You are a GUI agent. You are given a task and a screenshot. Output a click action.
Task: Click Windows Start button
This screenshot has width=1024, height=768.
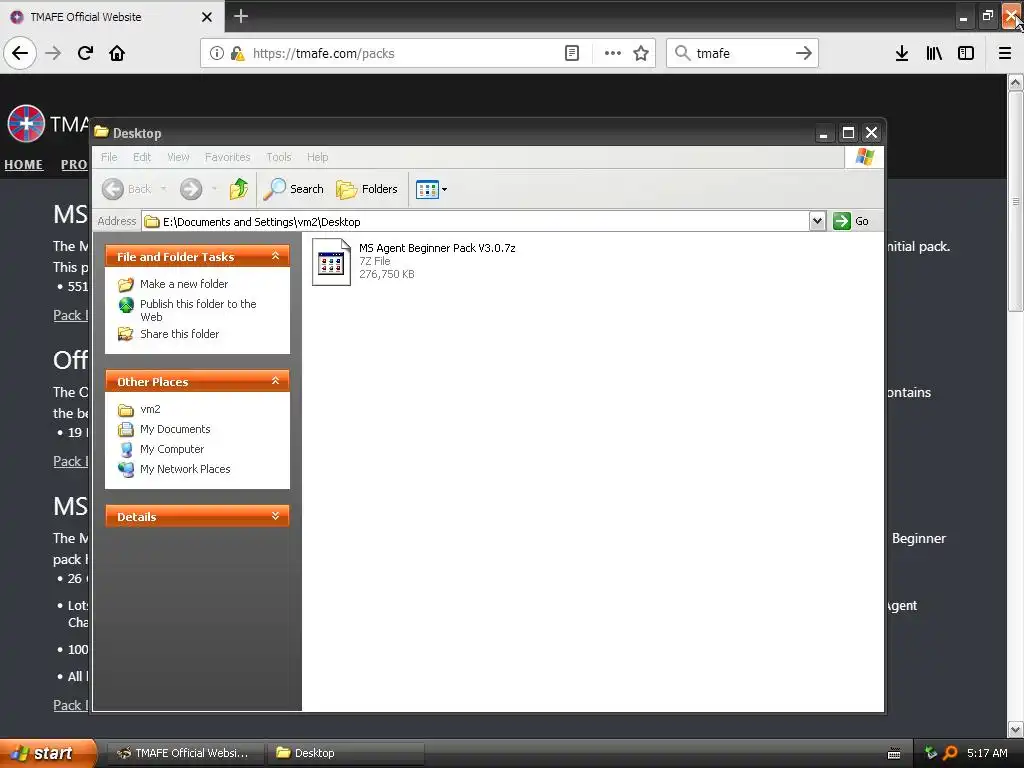tap(47, 753)
